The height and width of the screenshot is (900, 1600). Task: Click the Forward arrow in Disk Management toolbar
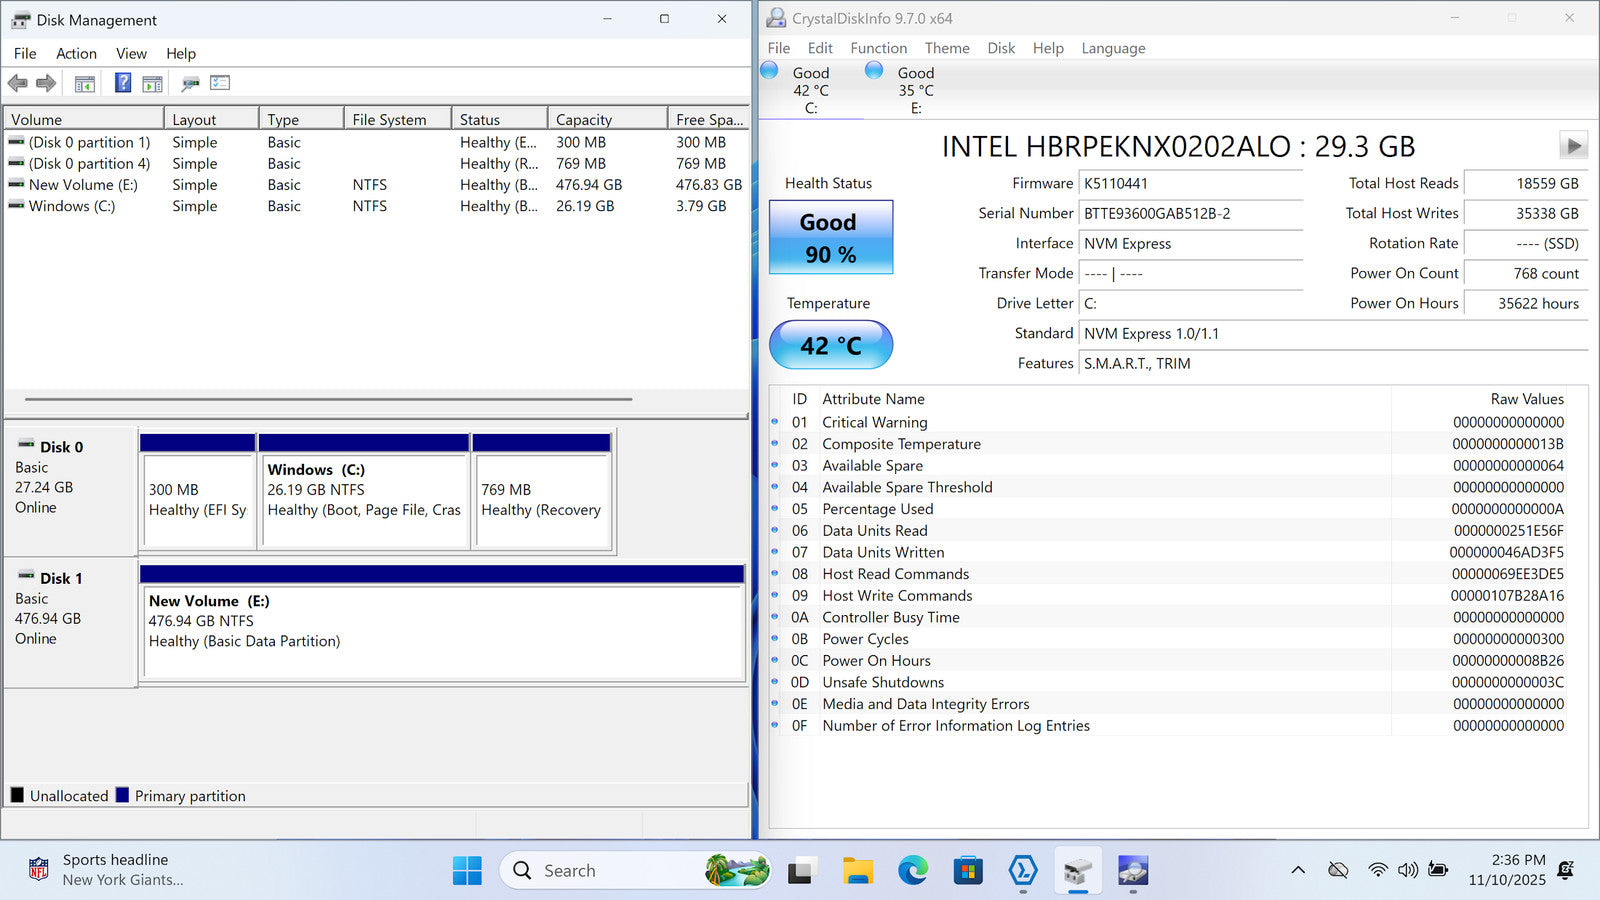(46, 84)
